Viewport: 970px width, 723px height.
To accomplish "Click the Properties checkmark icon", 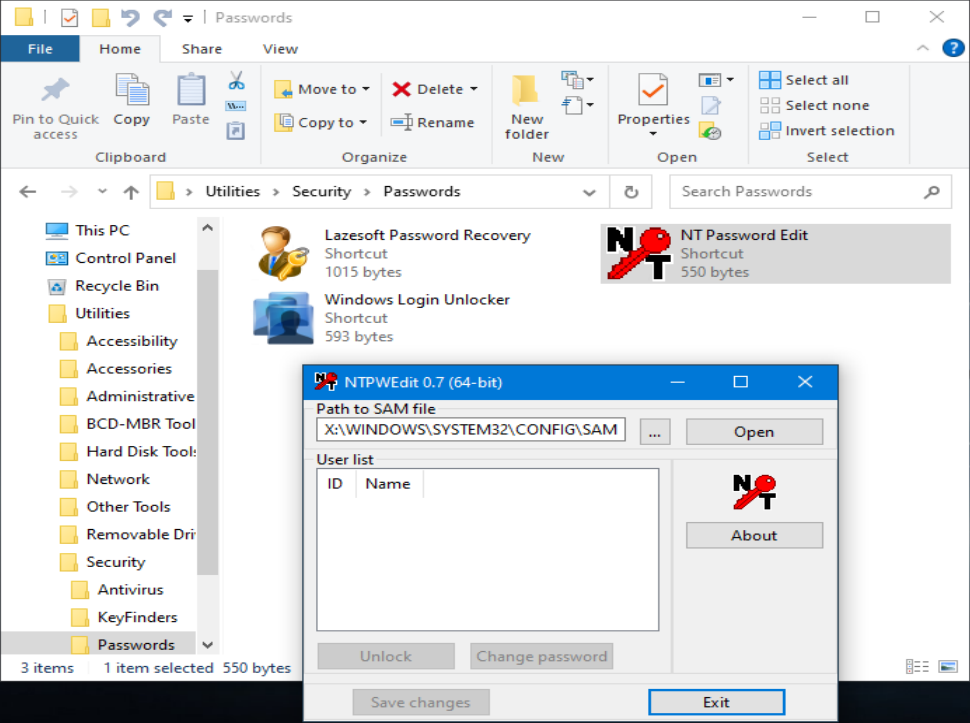I will pyautogui.click(x=653, y=90).
